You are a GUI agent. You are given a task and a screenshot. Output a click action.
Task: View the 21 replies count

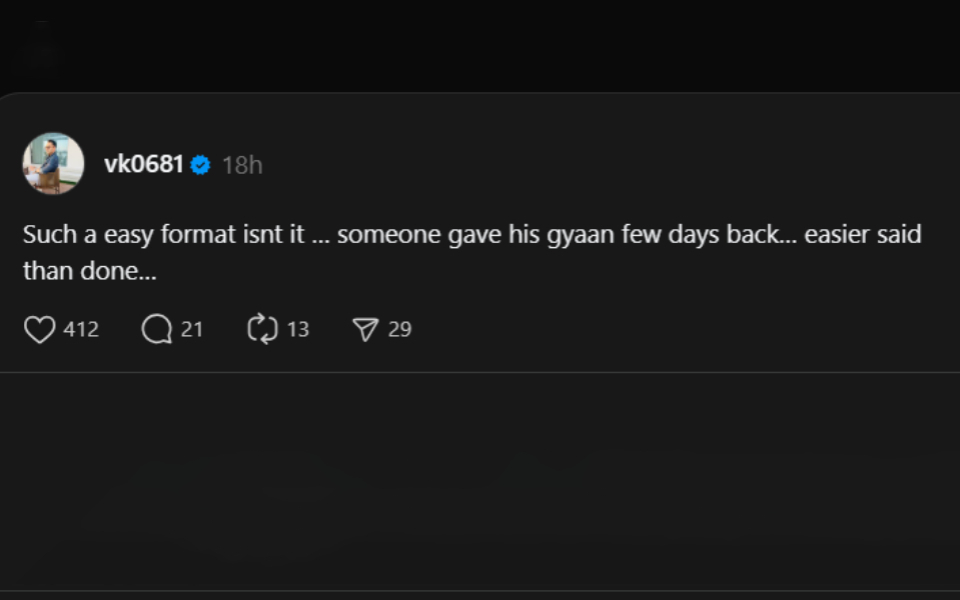[x=192, y=329]
